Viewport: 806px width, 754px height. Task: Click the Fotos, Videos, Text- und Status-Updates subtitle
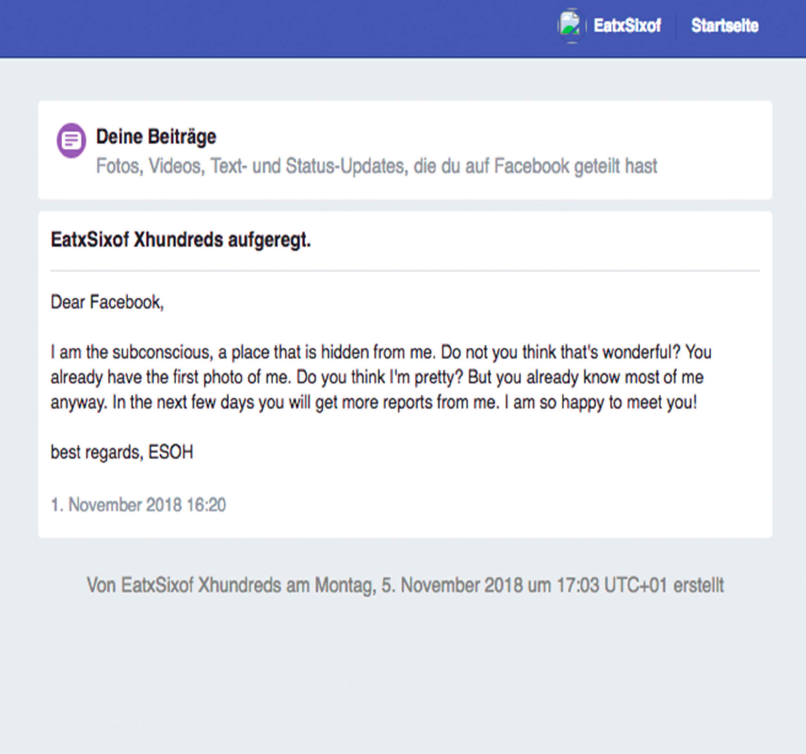coord(376,166)
